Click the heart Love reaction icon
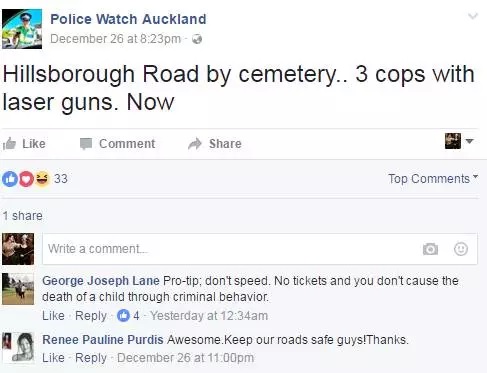This screenshot has height=373, width=487. (x=26, y=179)
